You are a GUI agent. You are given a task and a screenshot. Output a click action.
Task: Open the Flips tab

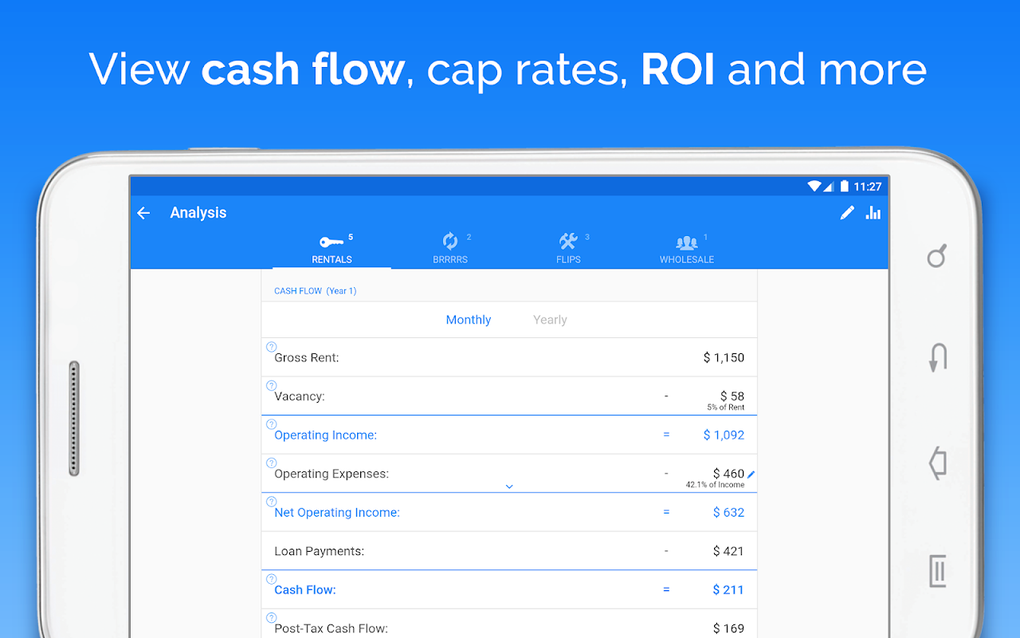[568, 248]
